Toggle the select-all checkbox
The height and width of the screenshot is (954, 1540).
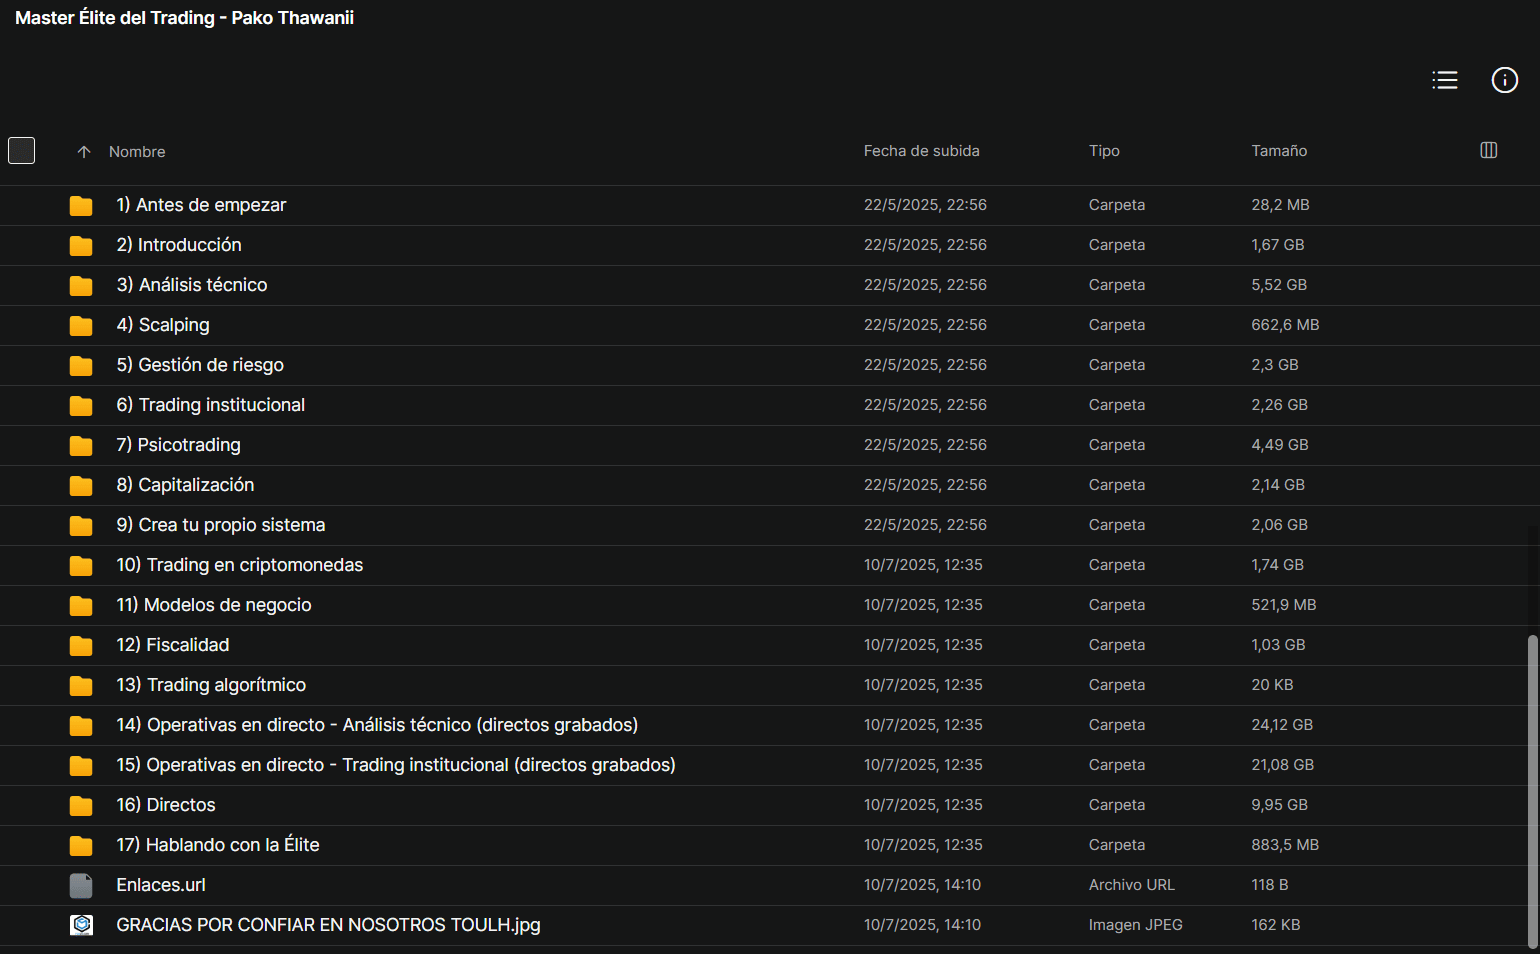coord(22,150)
